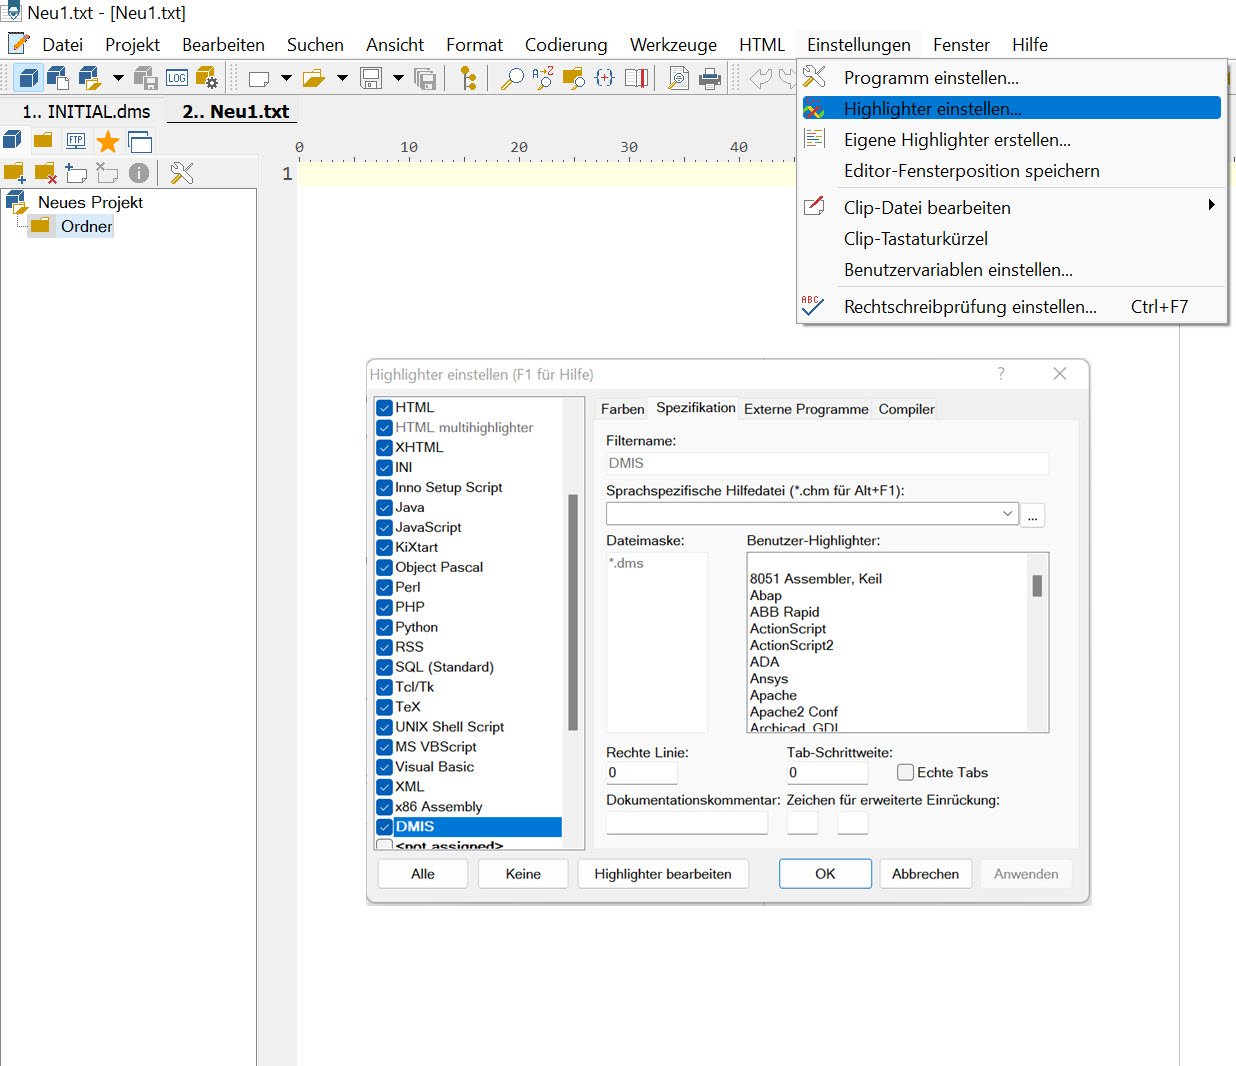Click the add folder to project icon

pyautogui.click(x=14, y=173)
